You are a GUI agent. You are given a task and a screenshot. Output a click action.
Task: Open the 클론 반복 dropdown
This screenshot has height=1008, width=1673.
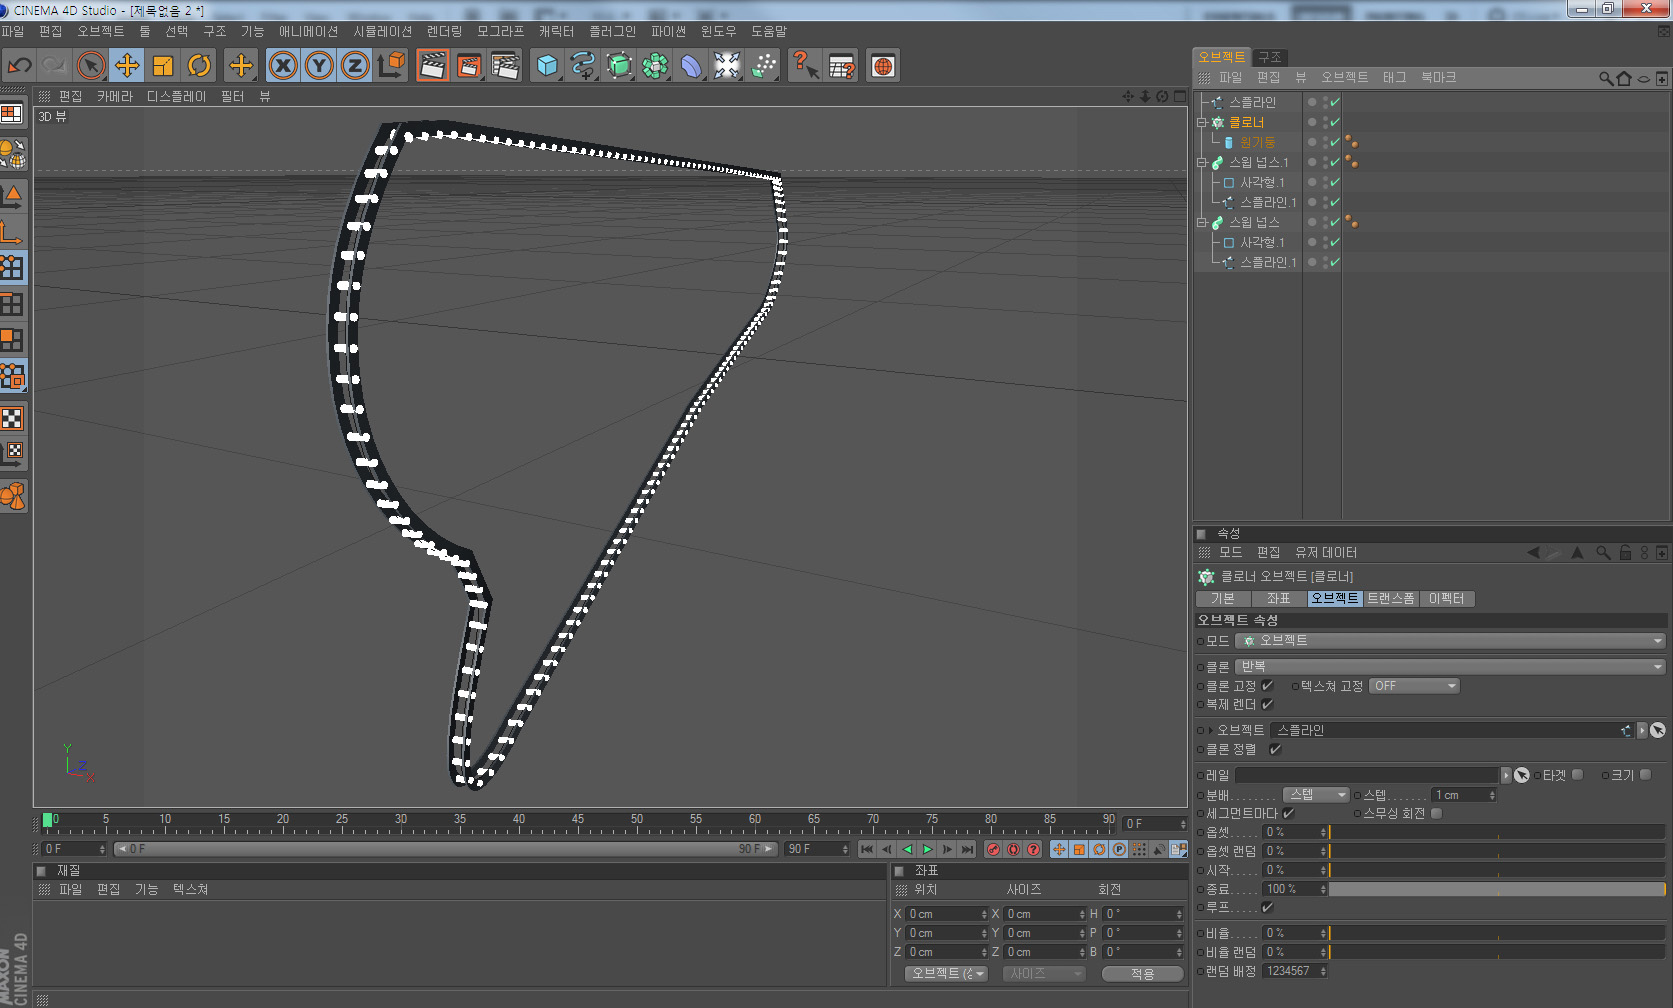1450,667
